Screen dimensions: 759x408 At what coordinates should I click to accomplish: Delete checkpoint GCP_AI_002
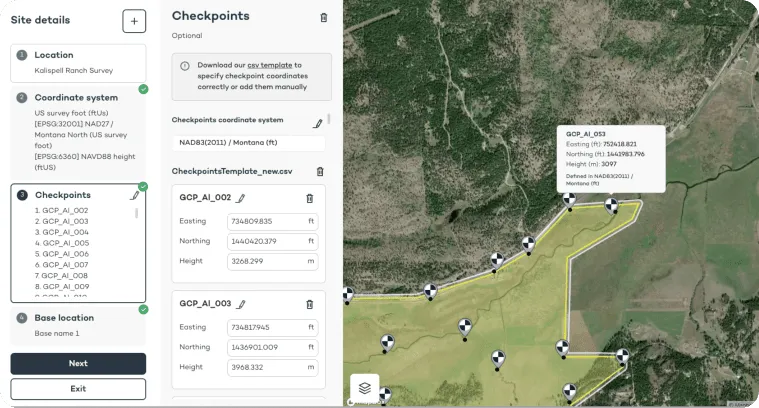point(309,199)
